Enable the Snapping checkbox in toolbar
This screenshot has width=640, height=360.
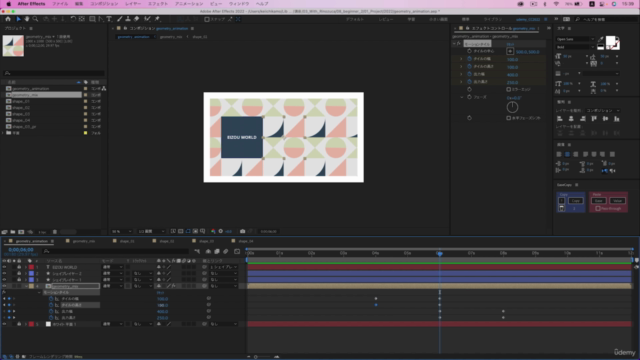coord(207,19)
